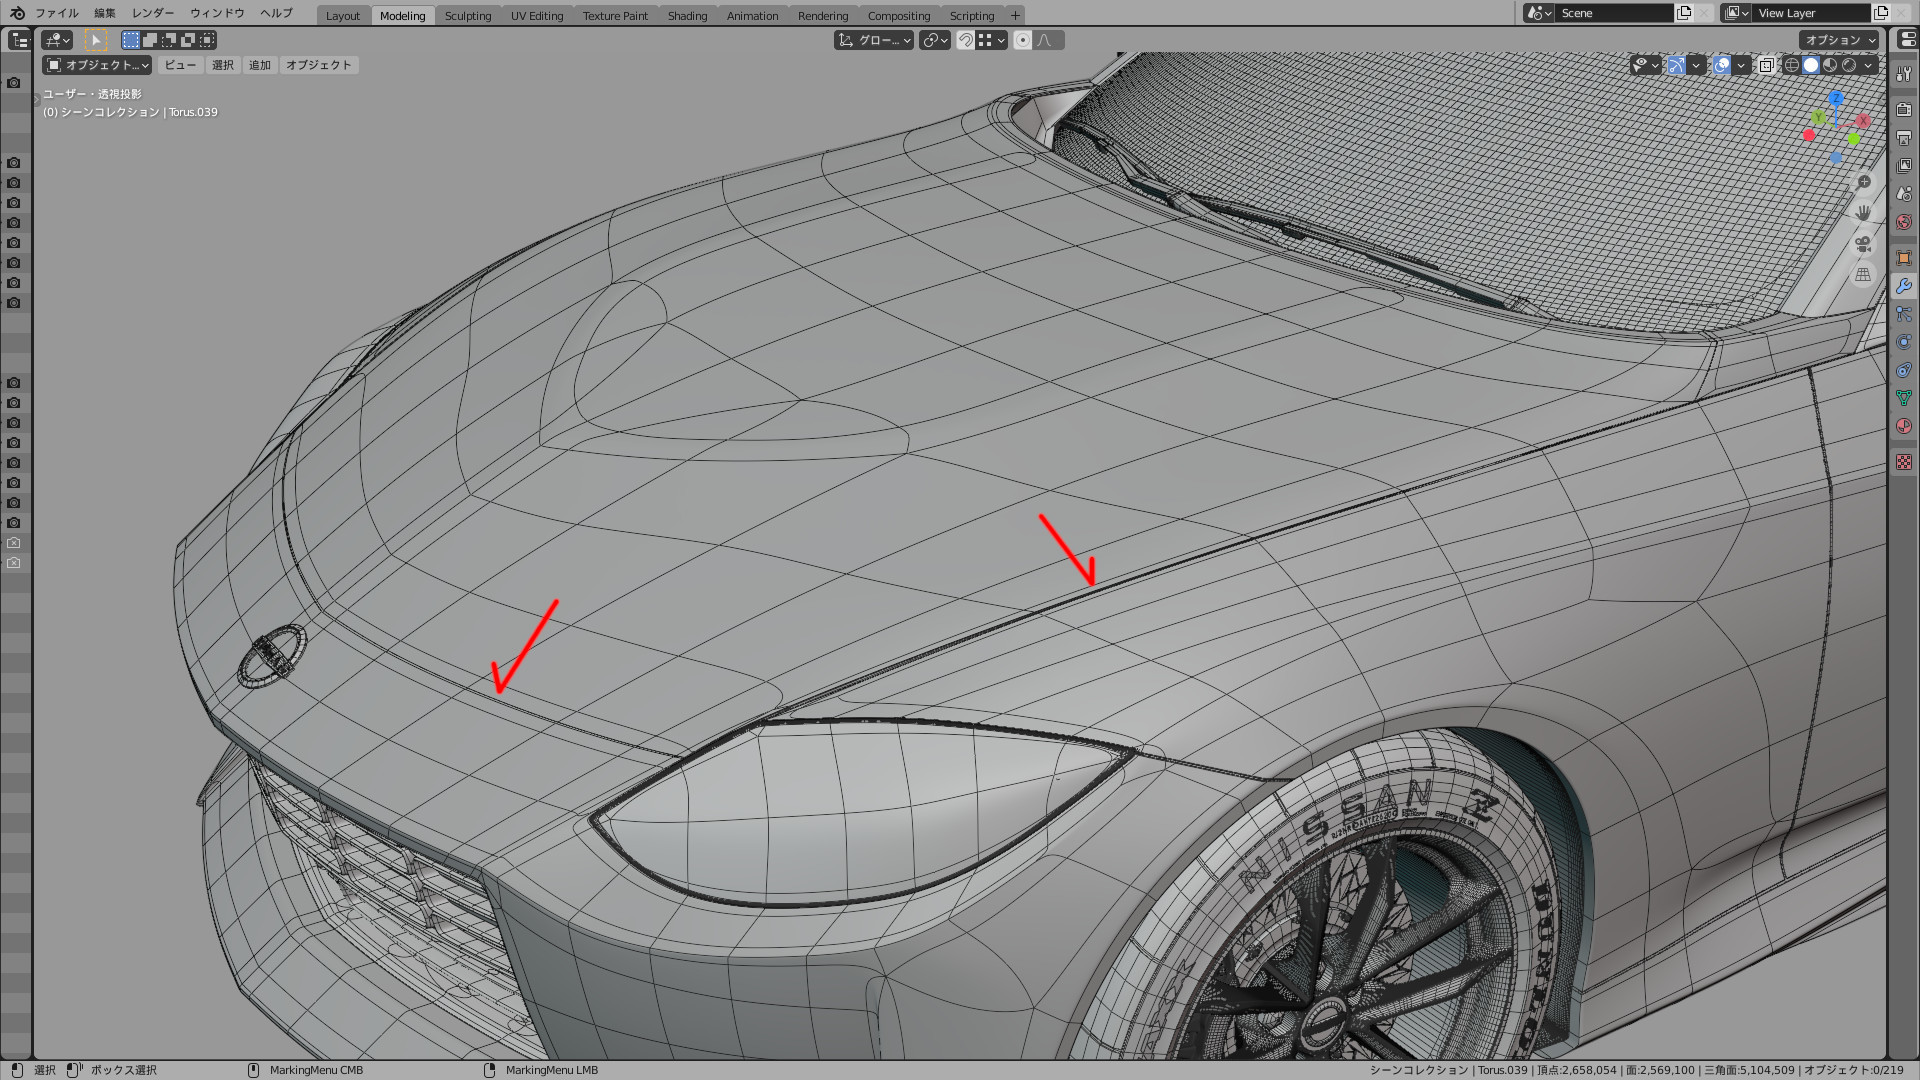Viewport: 1920px width, 1080px height.
Task: Edit the View Layer name field
Action: click(x=1811, y=13)
